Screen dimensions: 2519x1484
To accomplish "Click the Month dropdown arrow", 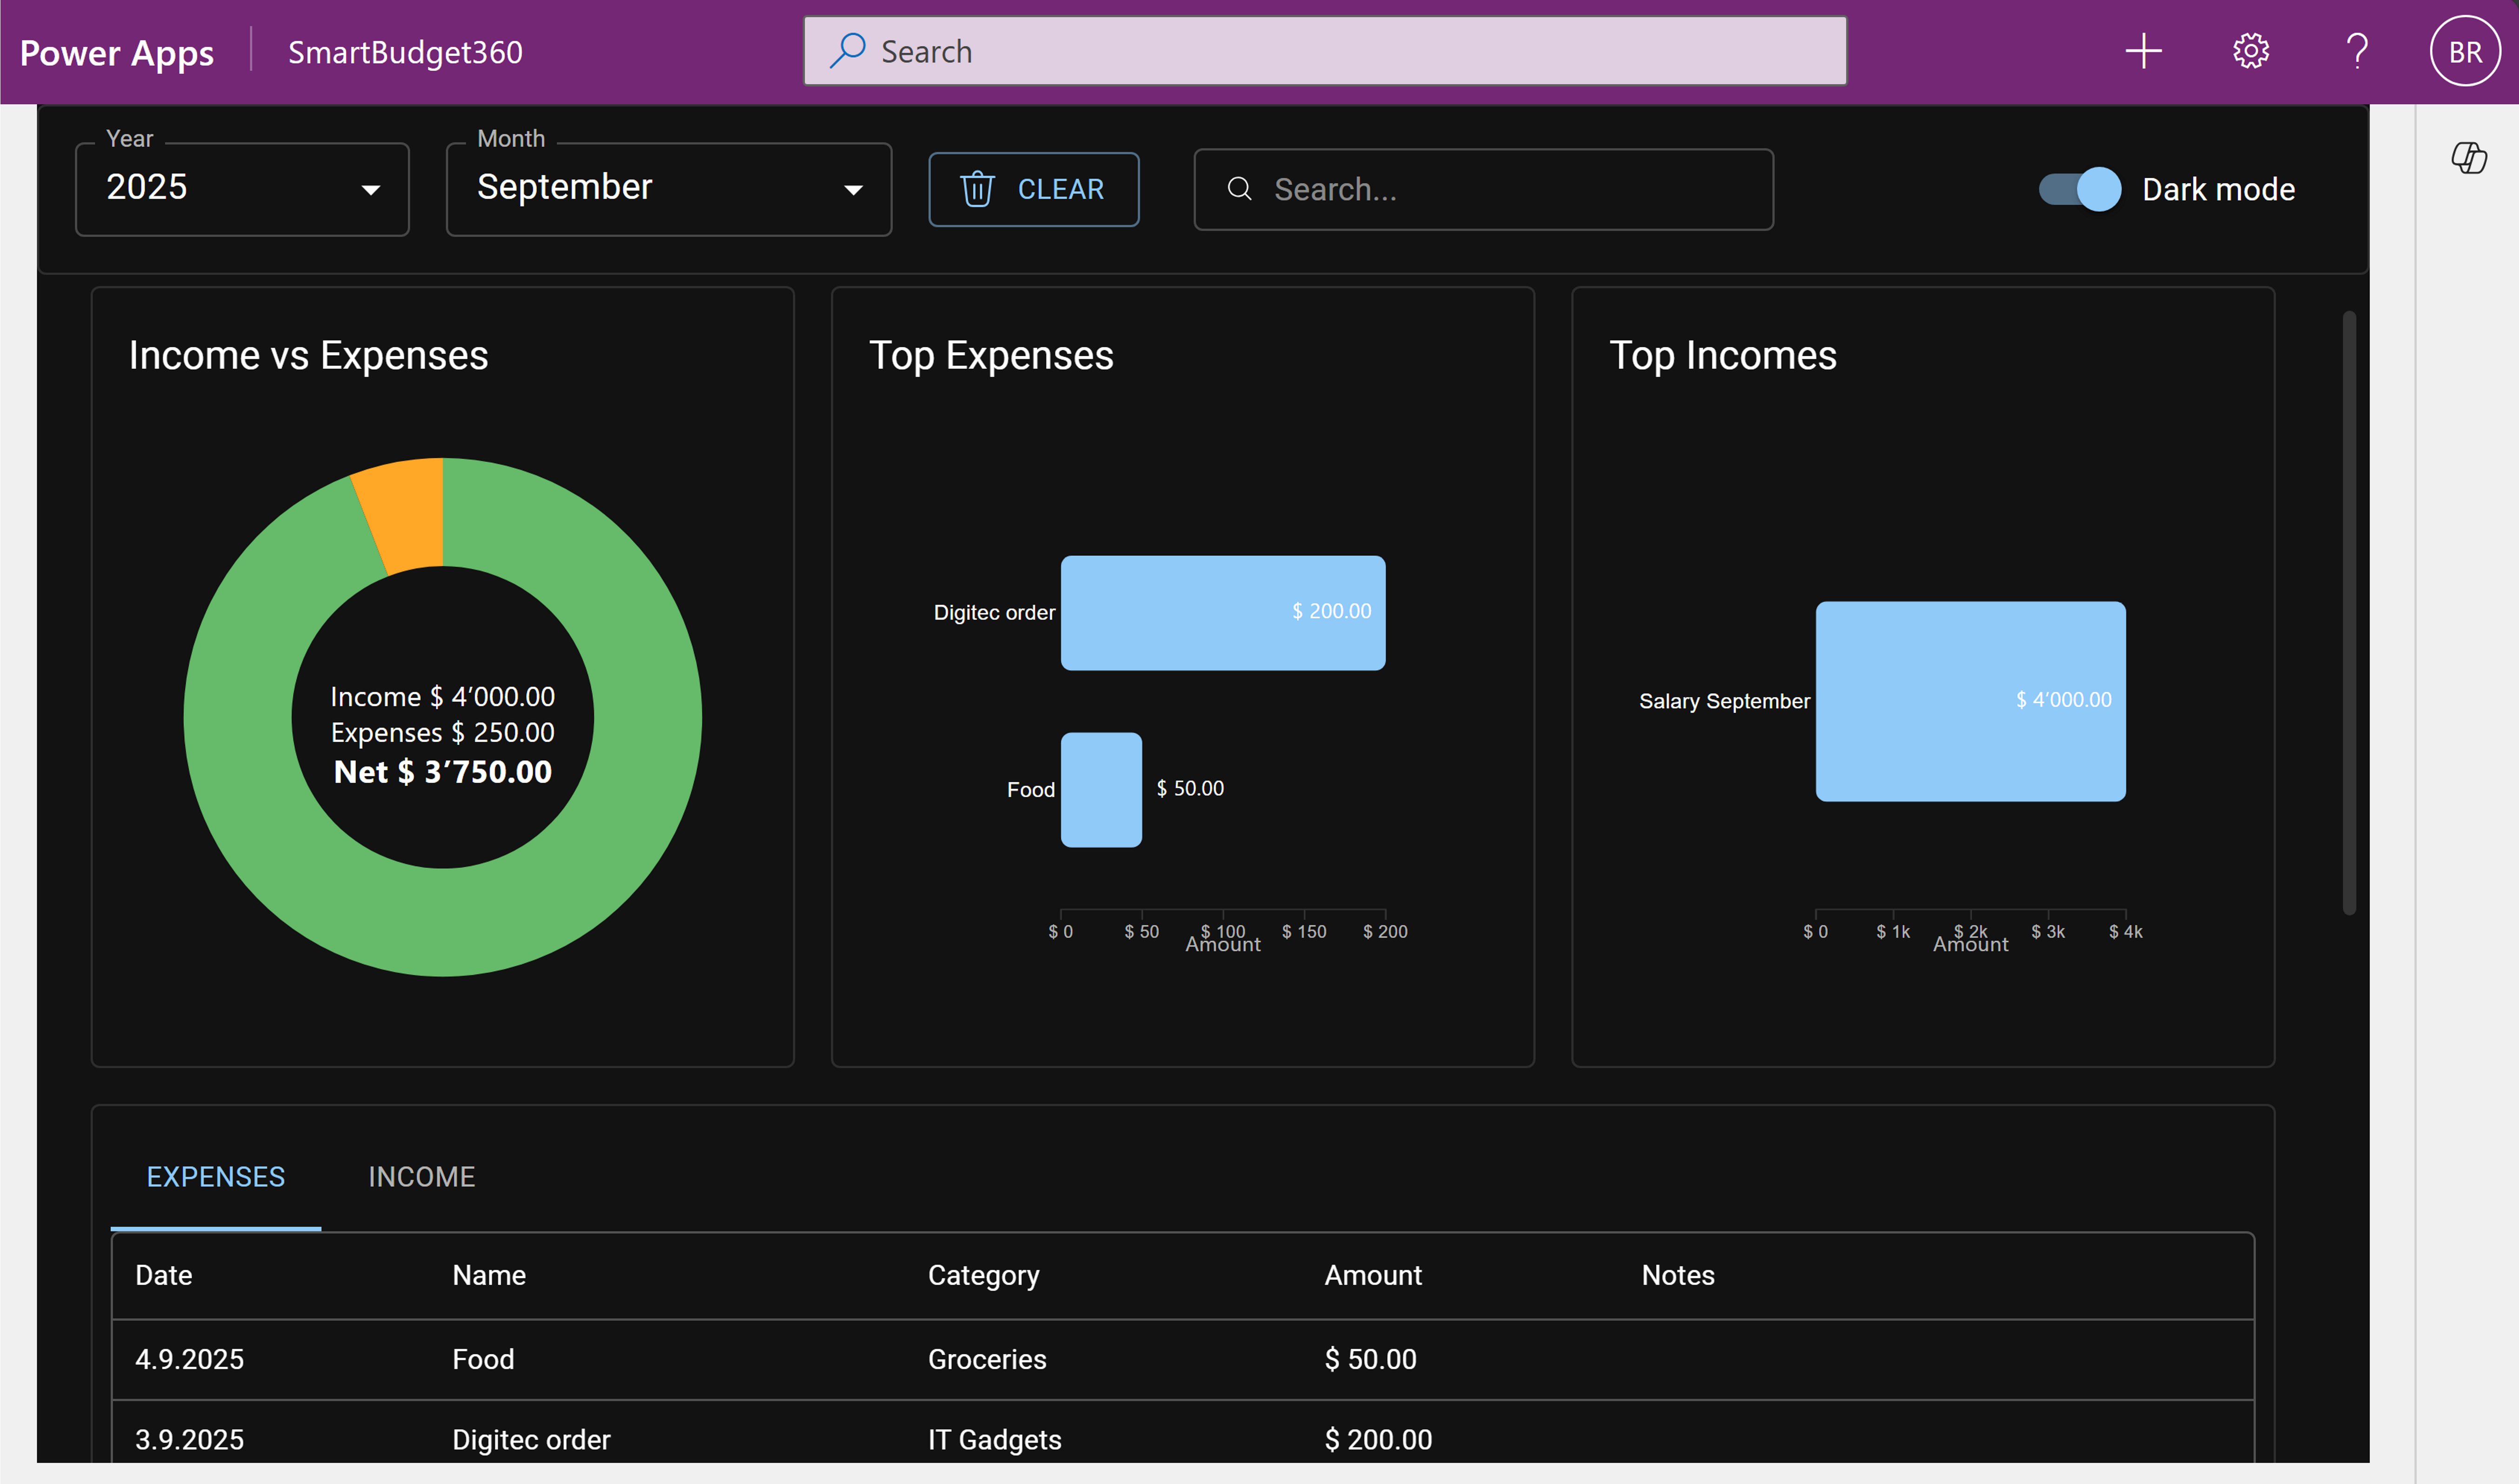I will 853,190.
